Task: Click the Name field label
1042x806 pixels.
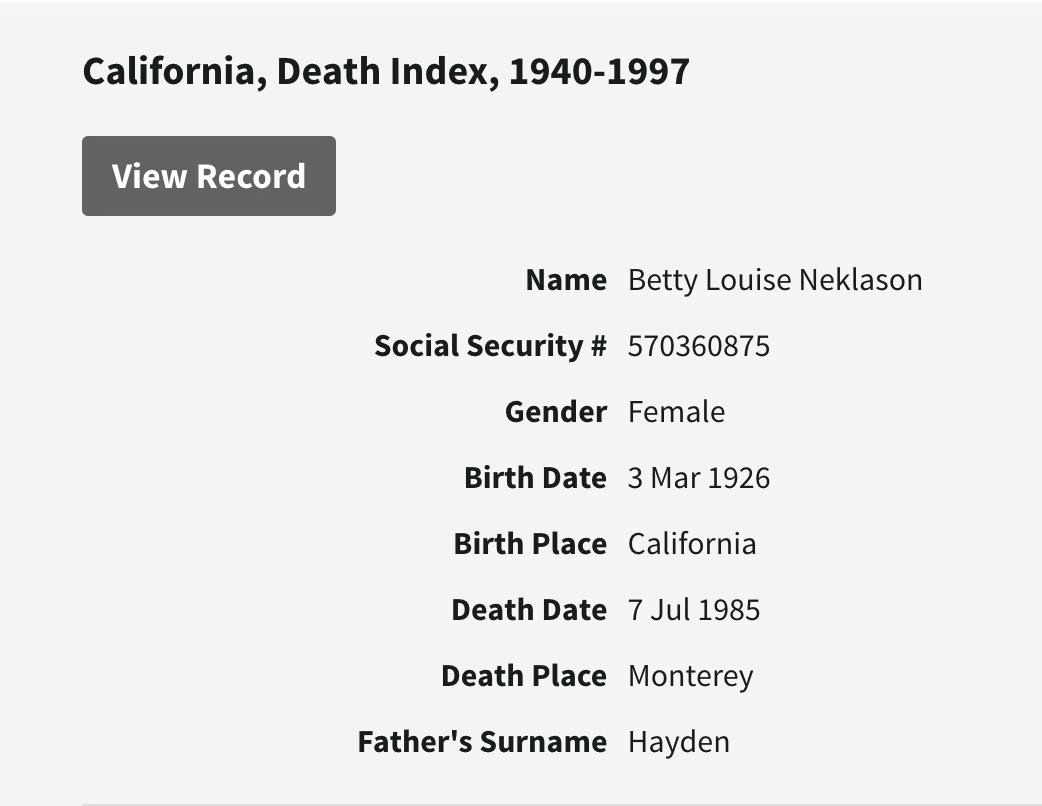Action: (x=566, y=280)
